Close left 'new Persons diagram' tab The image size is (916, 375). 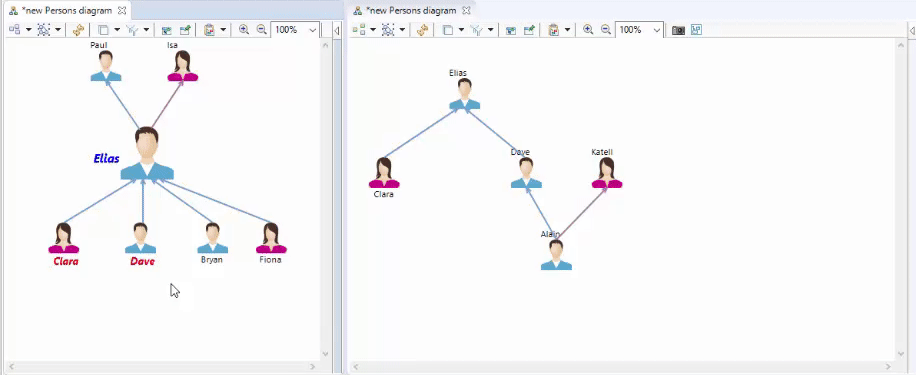pyautogui.click(x=122, y=11)
